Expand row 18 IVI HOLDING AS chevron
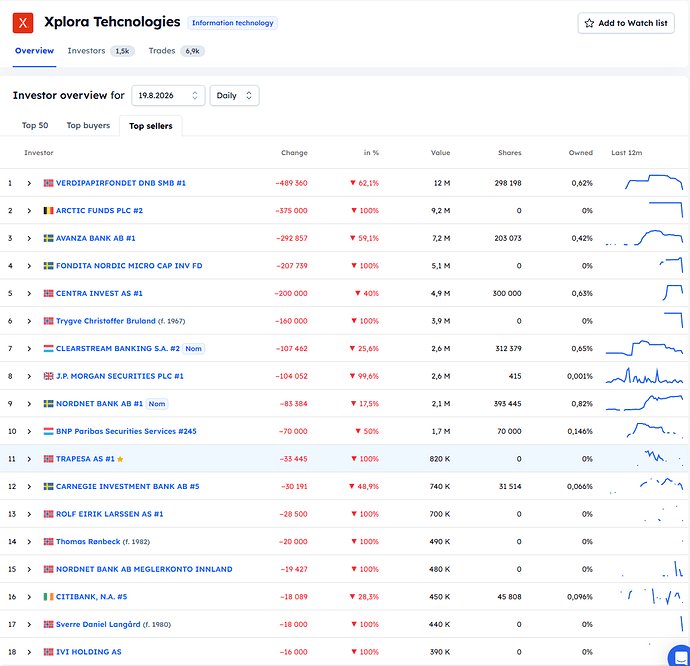This screenshot has height=666, width=690. point(29,652)
